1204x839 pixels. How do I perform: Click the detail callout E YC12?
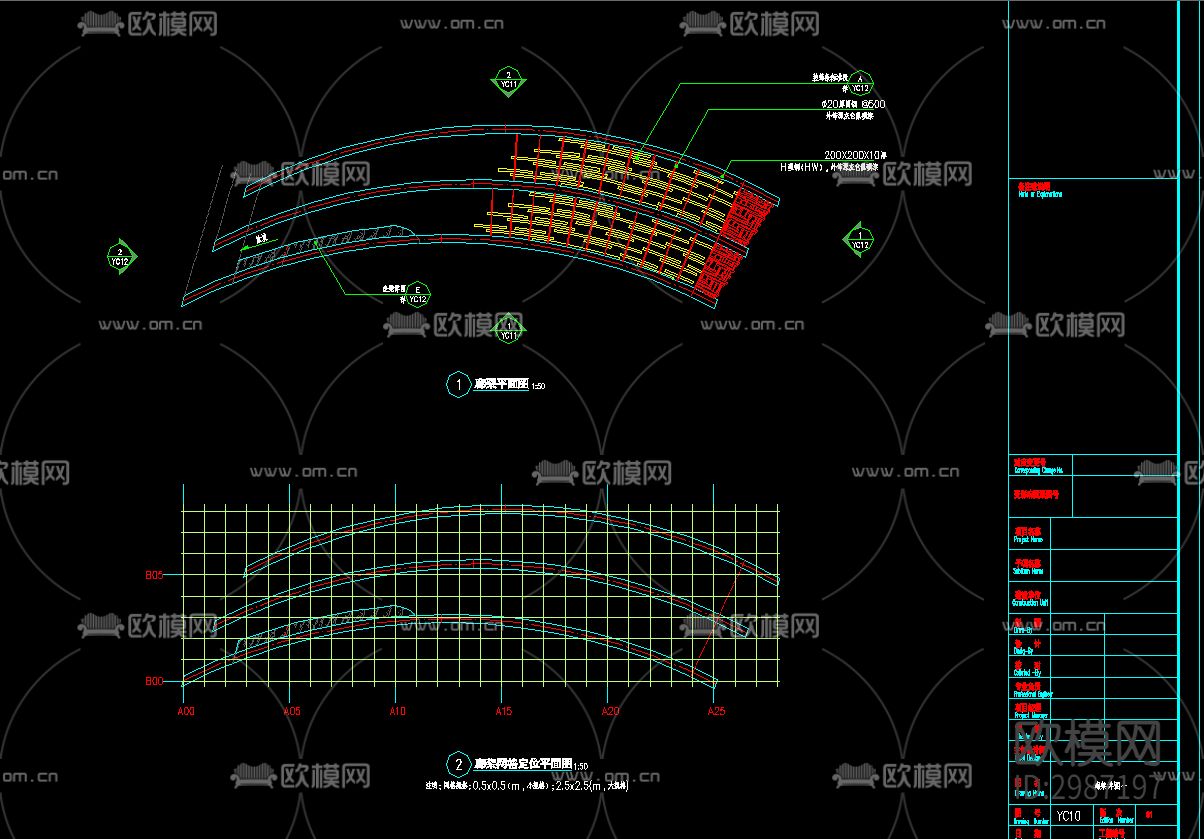click(x=417, y=294)
